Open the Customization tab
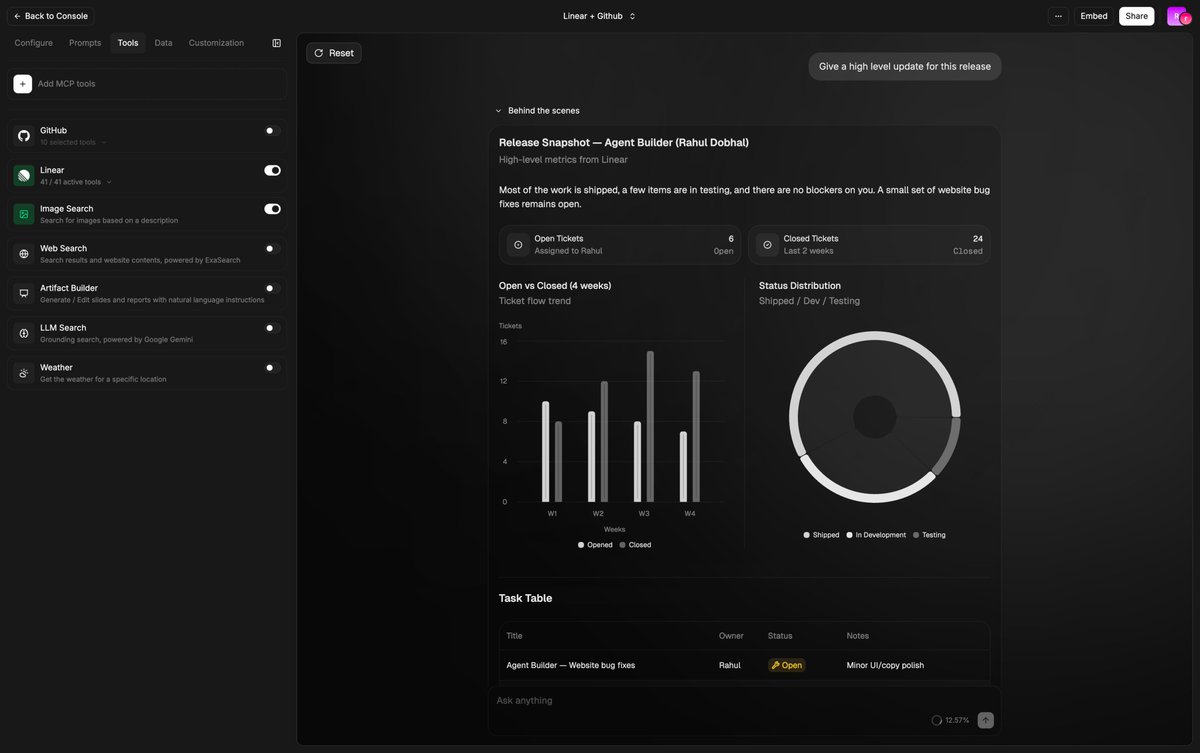Viewport: 1200px width, 753px height. (216, 43)
